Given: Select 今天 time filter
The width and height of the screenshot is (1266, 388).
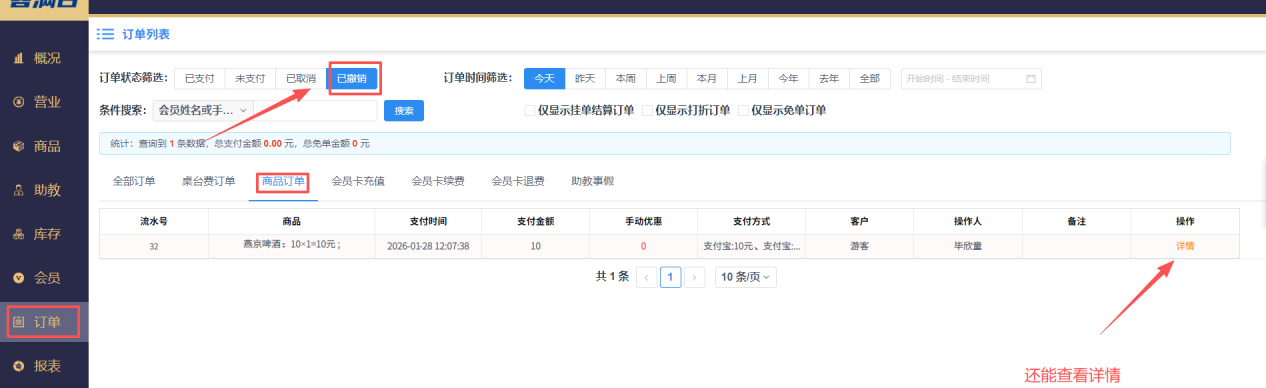Looking at the screenshot, I should [544, 78].
